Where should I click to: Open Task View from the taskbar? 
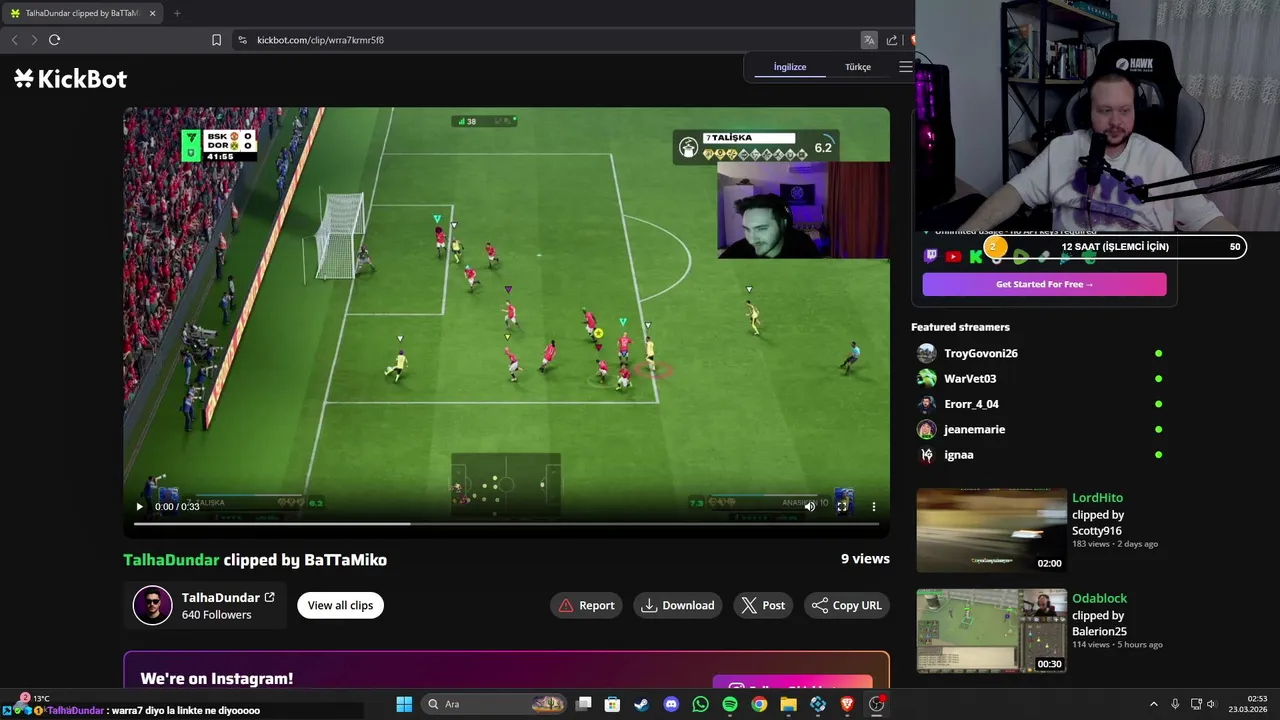point(584,704)
